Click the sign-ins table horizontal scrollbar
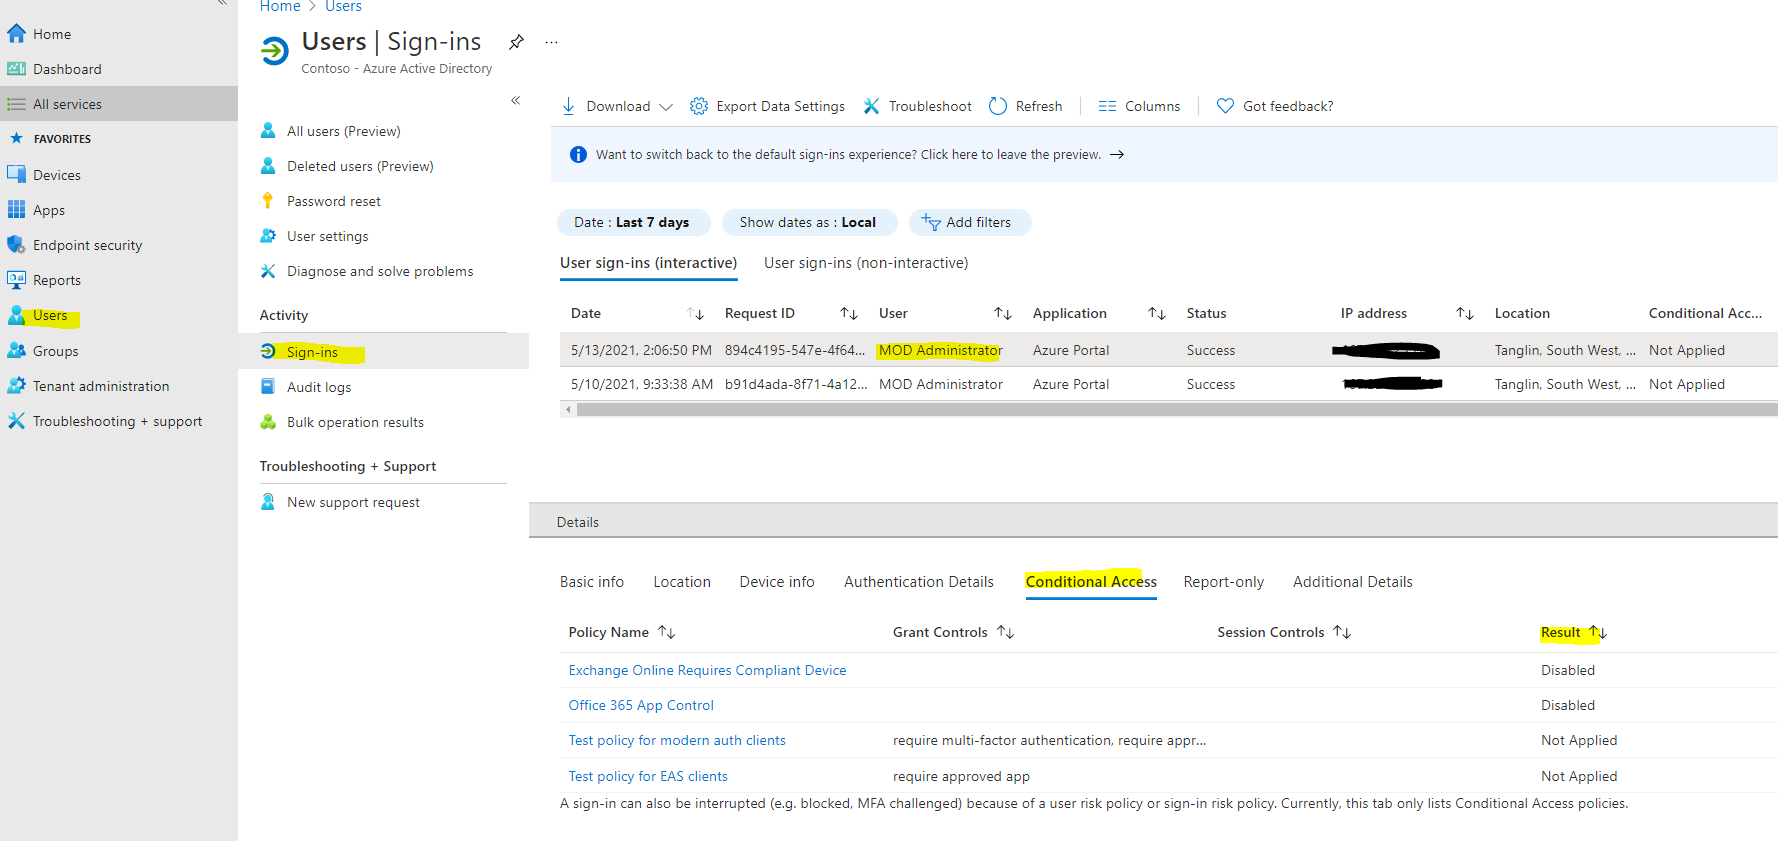 coord(1177,409)
